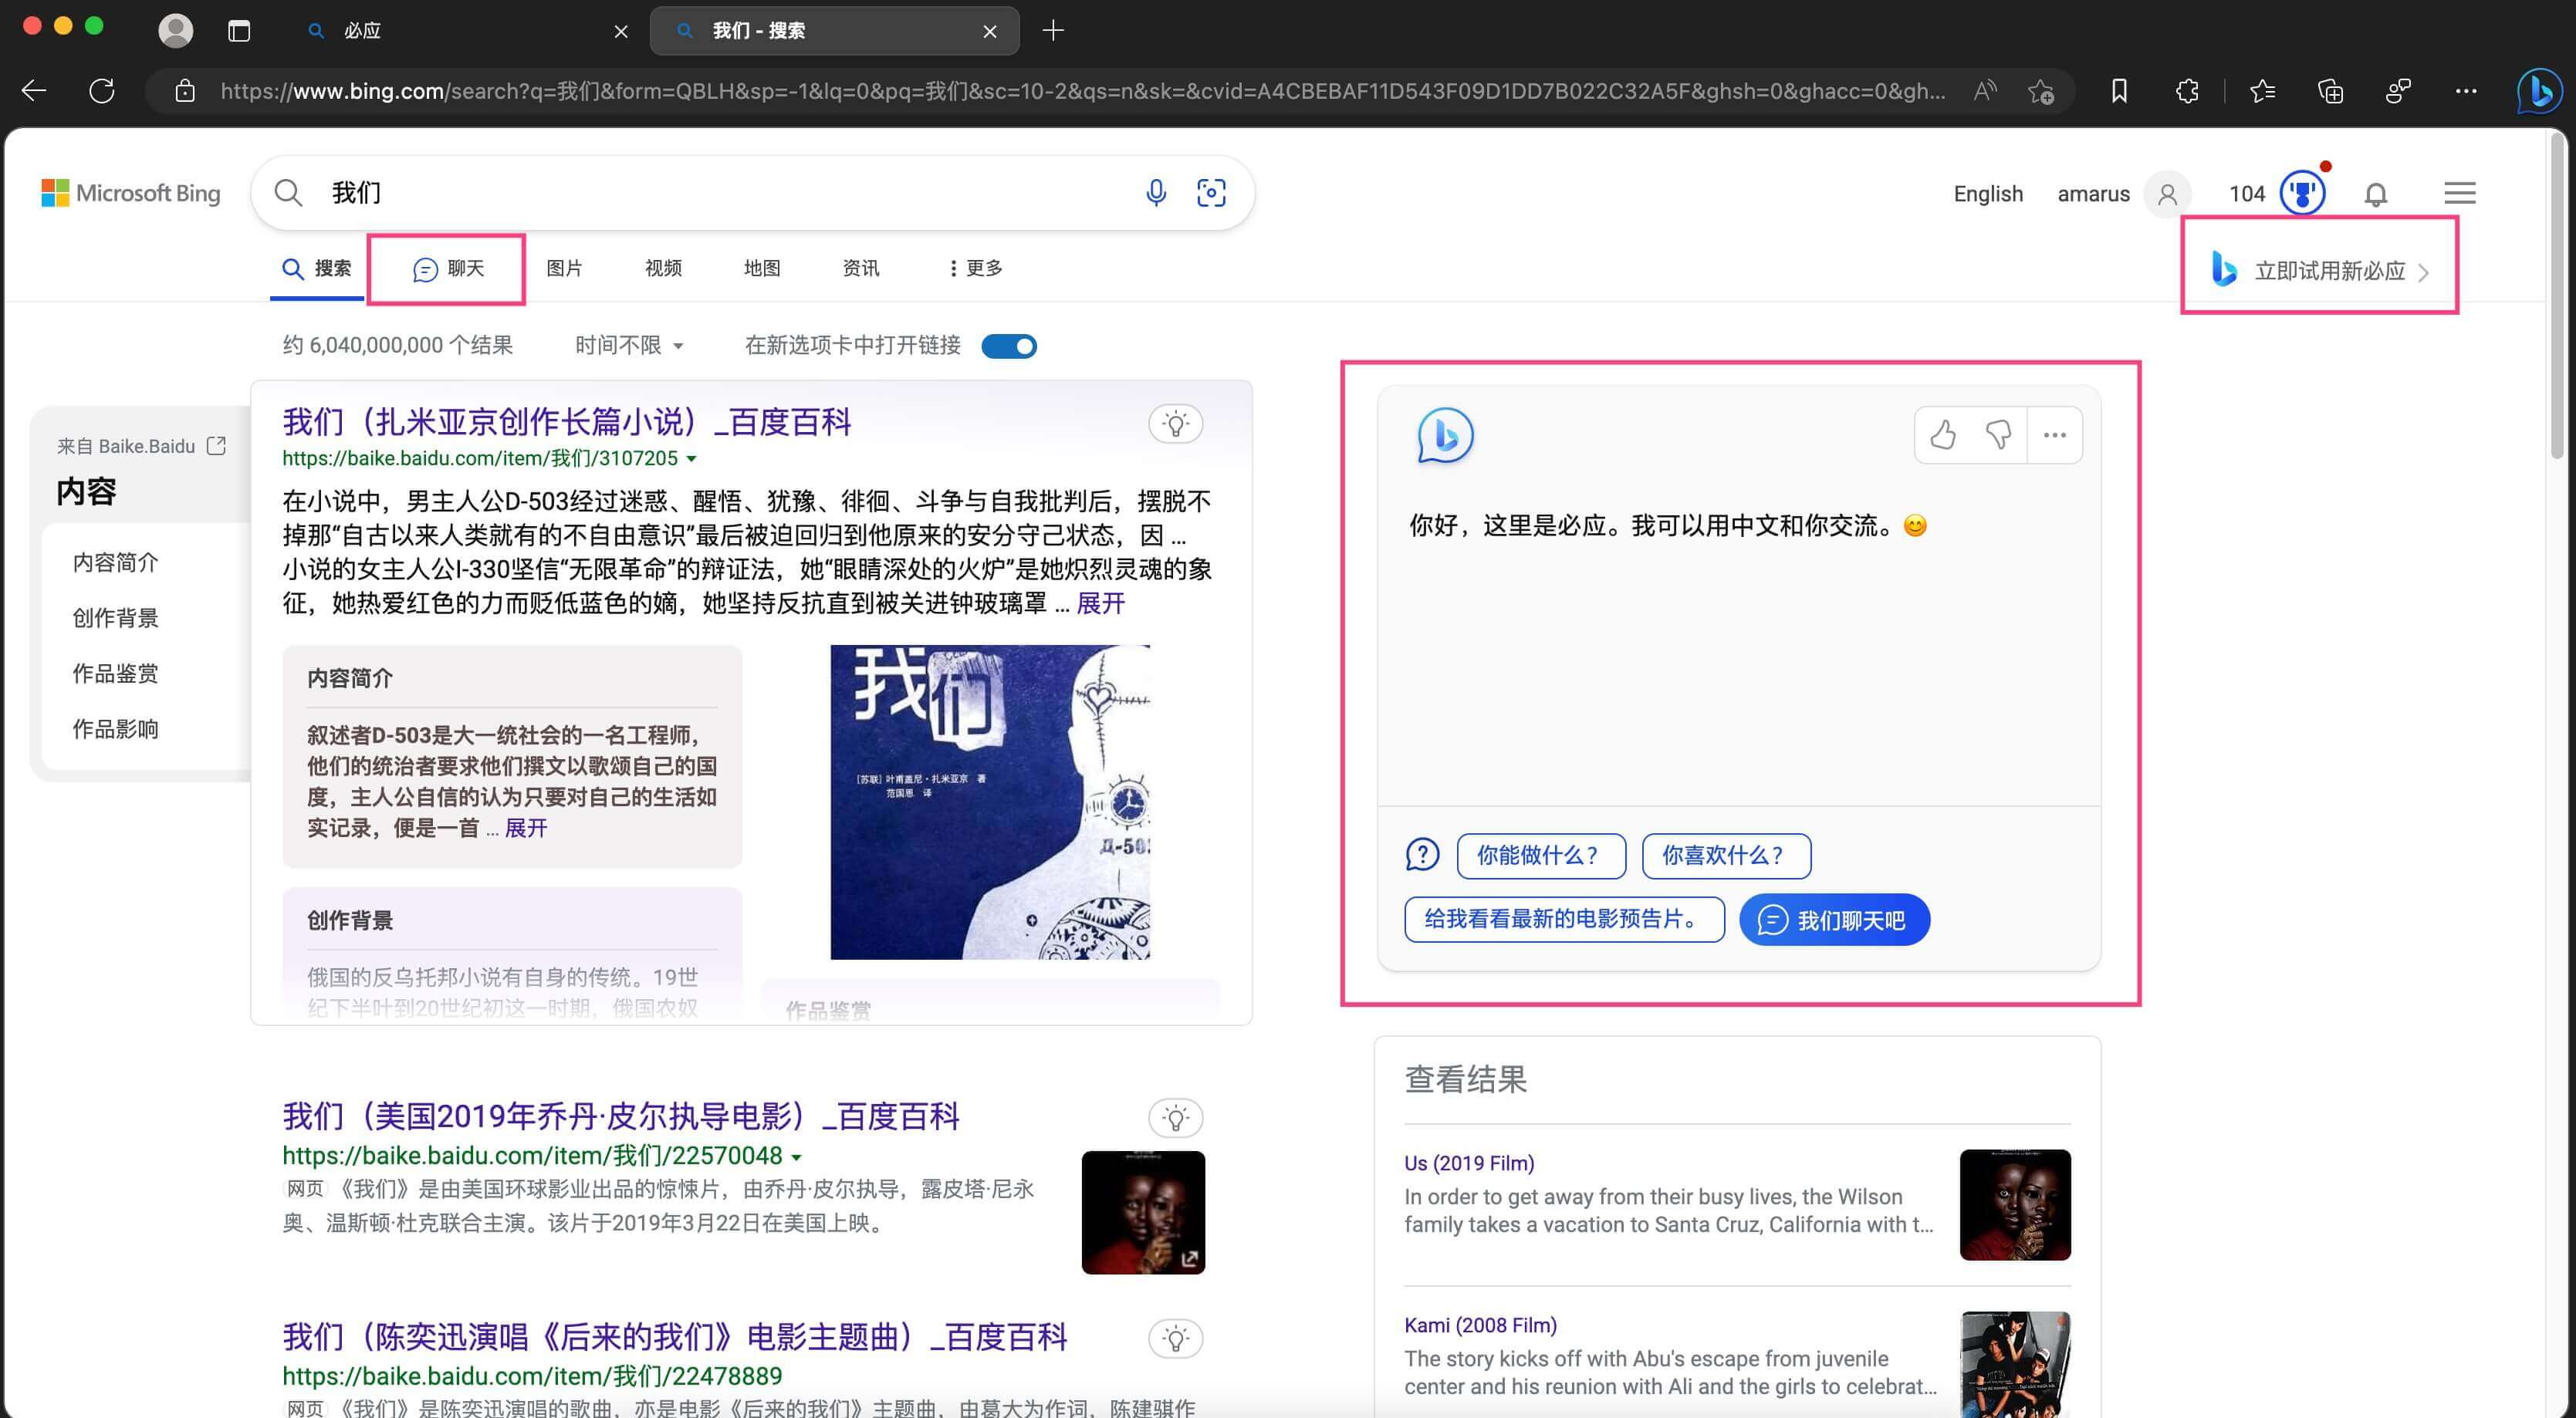Open browser extensions puzzle icon
The height and width of the screenshot is (1418, 2576).
tap(2187, 91)
